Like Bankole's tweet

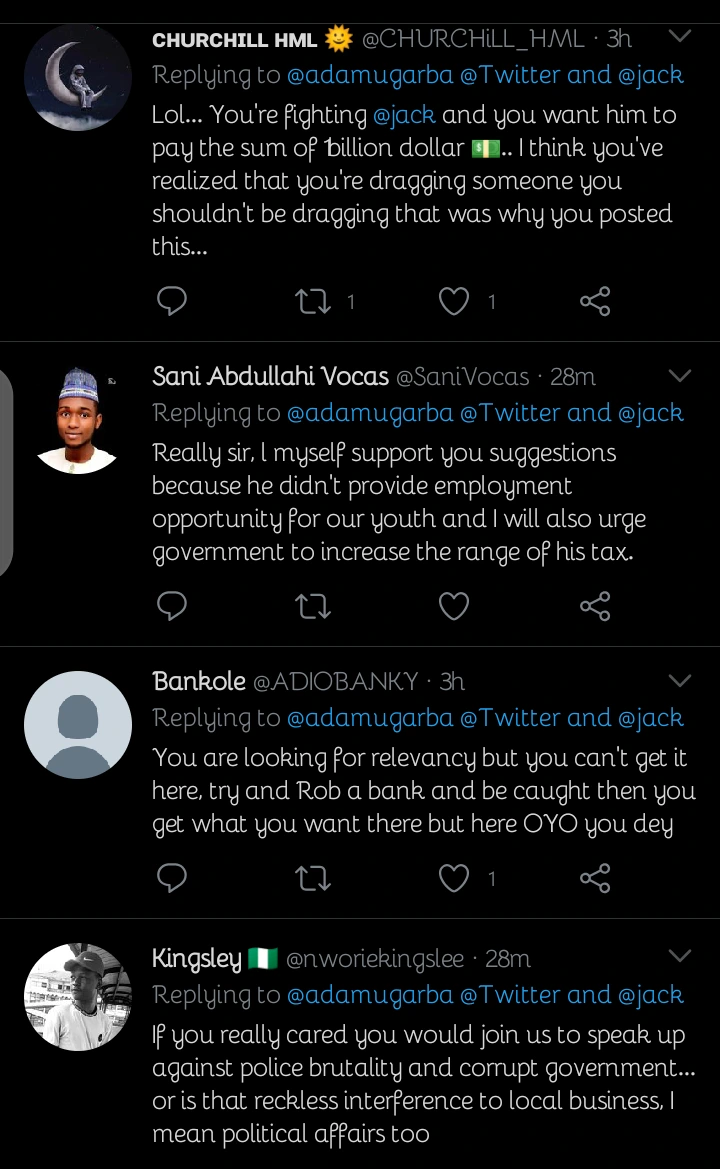tap(454, 877)
